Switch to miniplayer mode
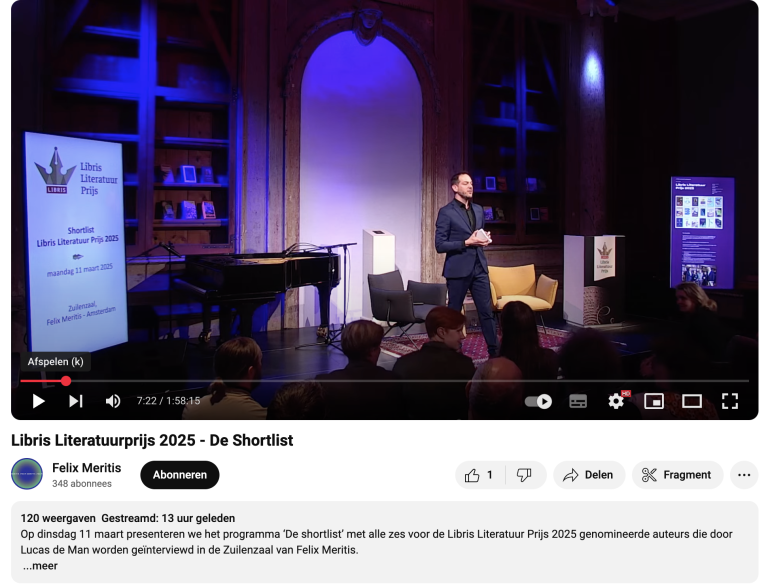768x588 pixels. pyautogui.click(x=654, y=401)
